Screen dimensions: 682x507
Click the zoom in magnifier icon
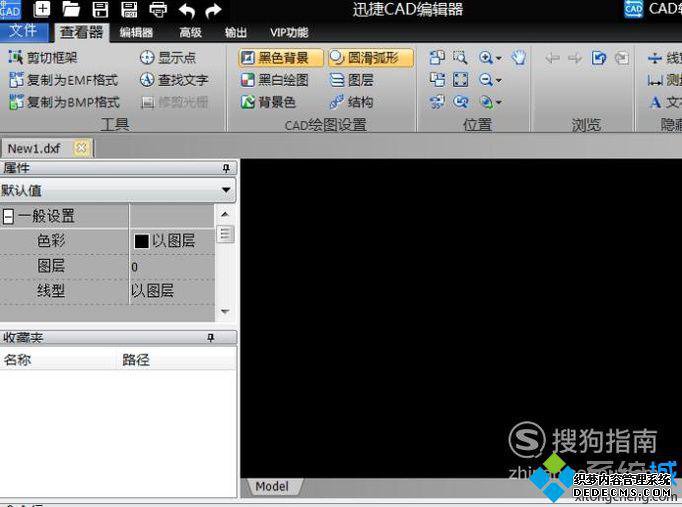click(485, 57)
